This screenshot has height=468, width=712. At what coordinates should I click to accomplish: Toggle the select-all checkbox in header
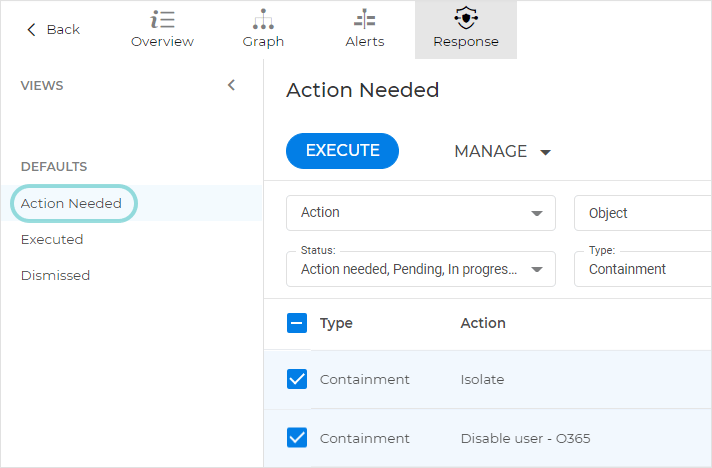pyautogui.click(x=297, y=323)
